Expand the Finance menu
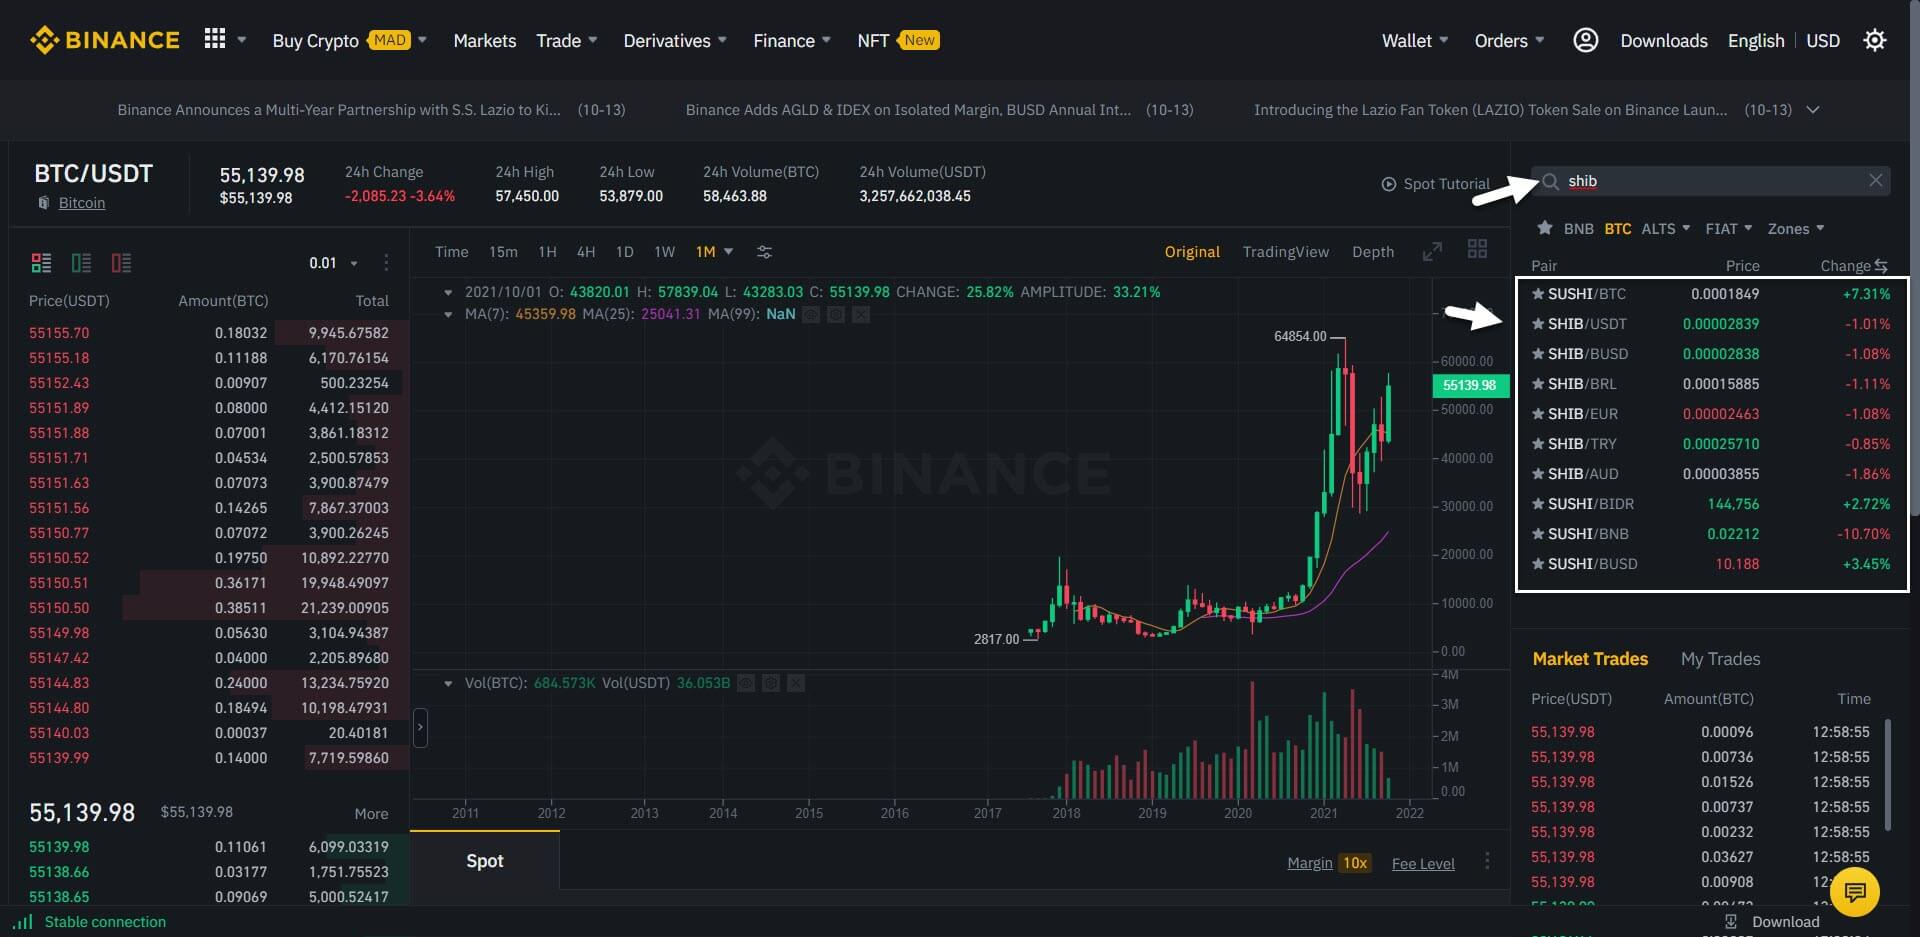 tap(826, 40)
